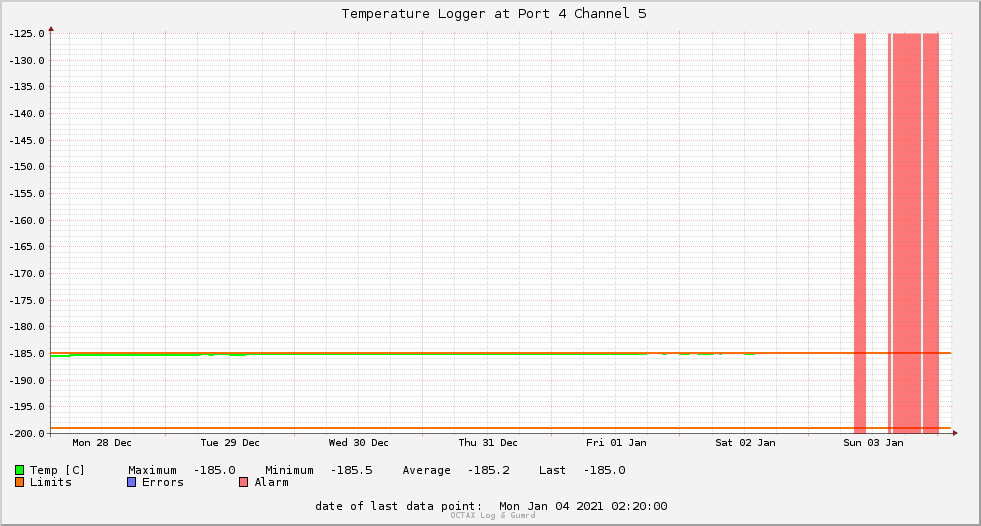This screenshot has width=981, height=526.
Task: Click the Minimum value -185.5
Action: [x=352, y=470]
